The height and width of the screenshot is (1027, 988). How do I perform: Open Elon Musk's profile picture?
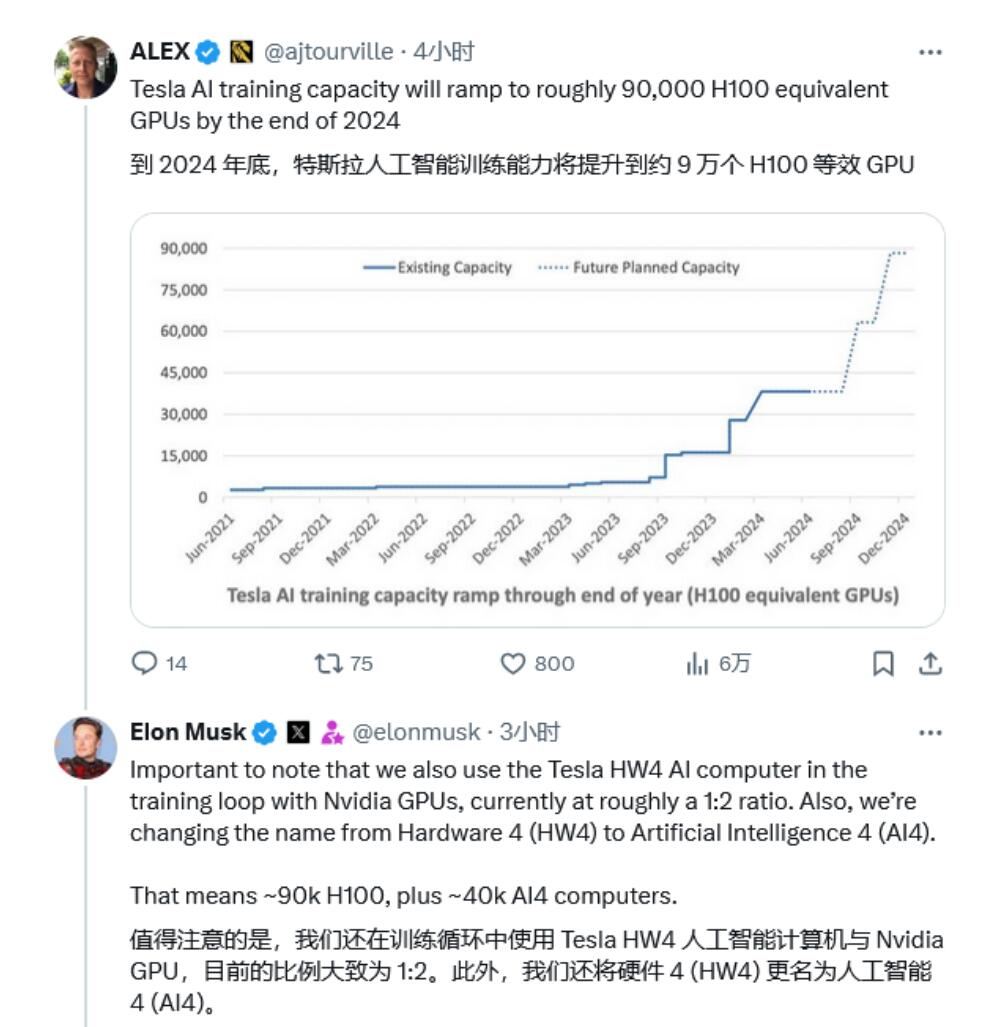point(85,748)
